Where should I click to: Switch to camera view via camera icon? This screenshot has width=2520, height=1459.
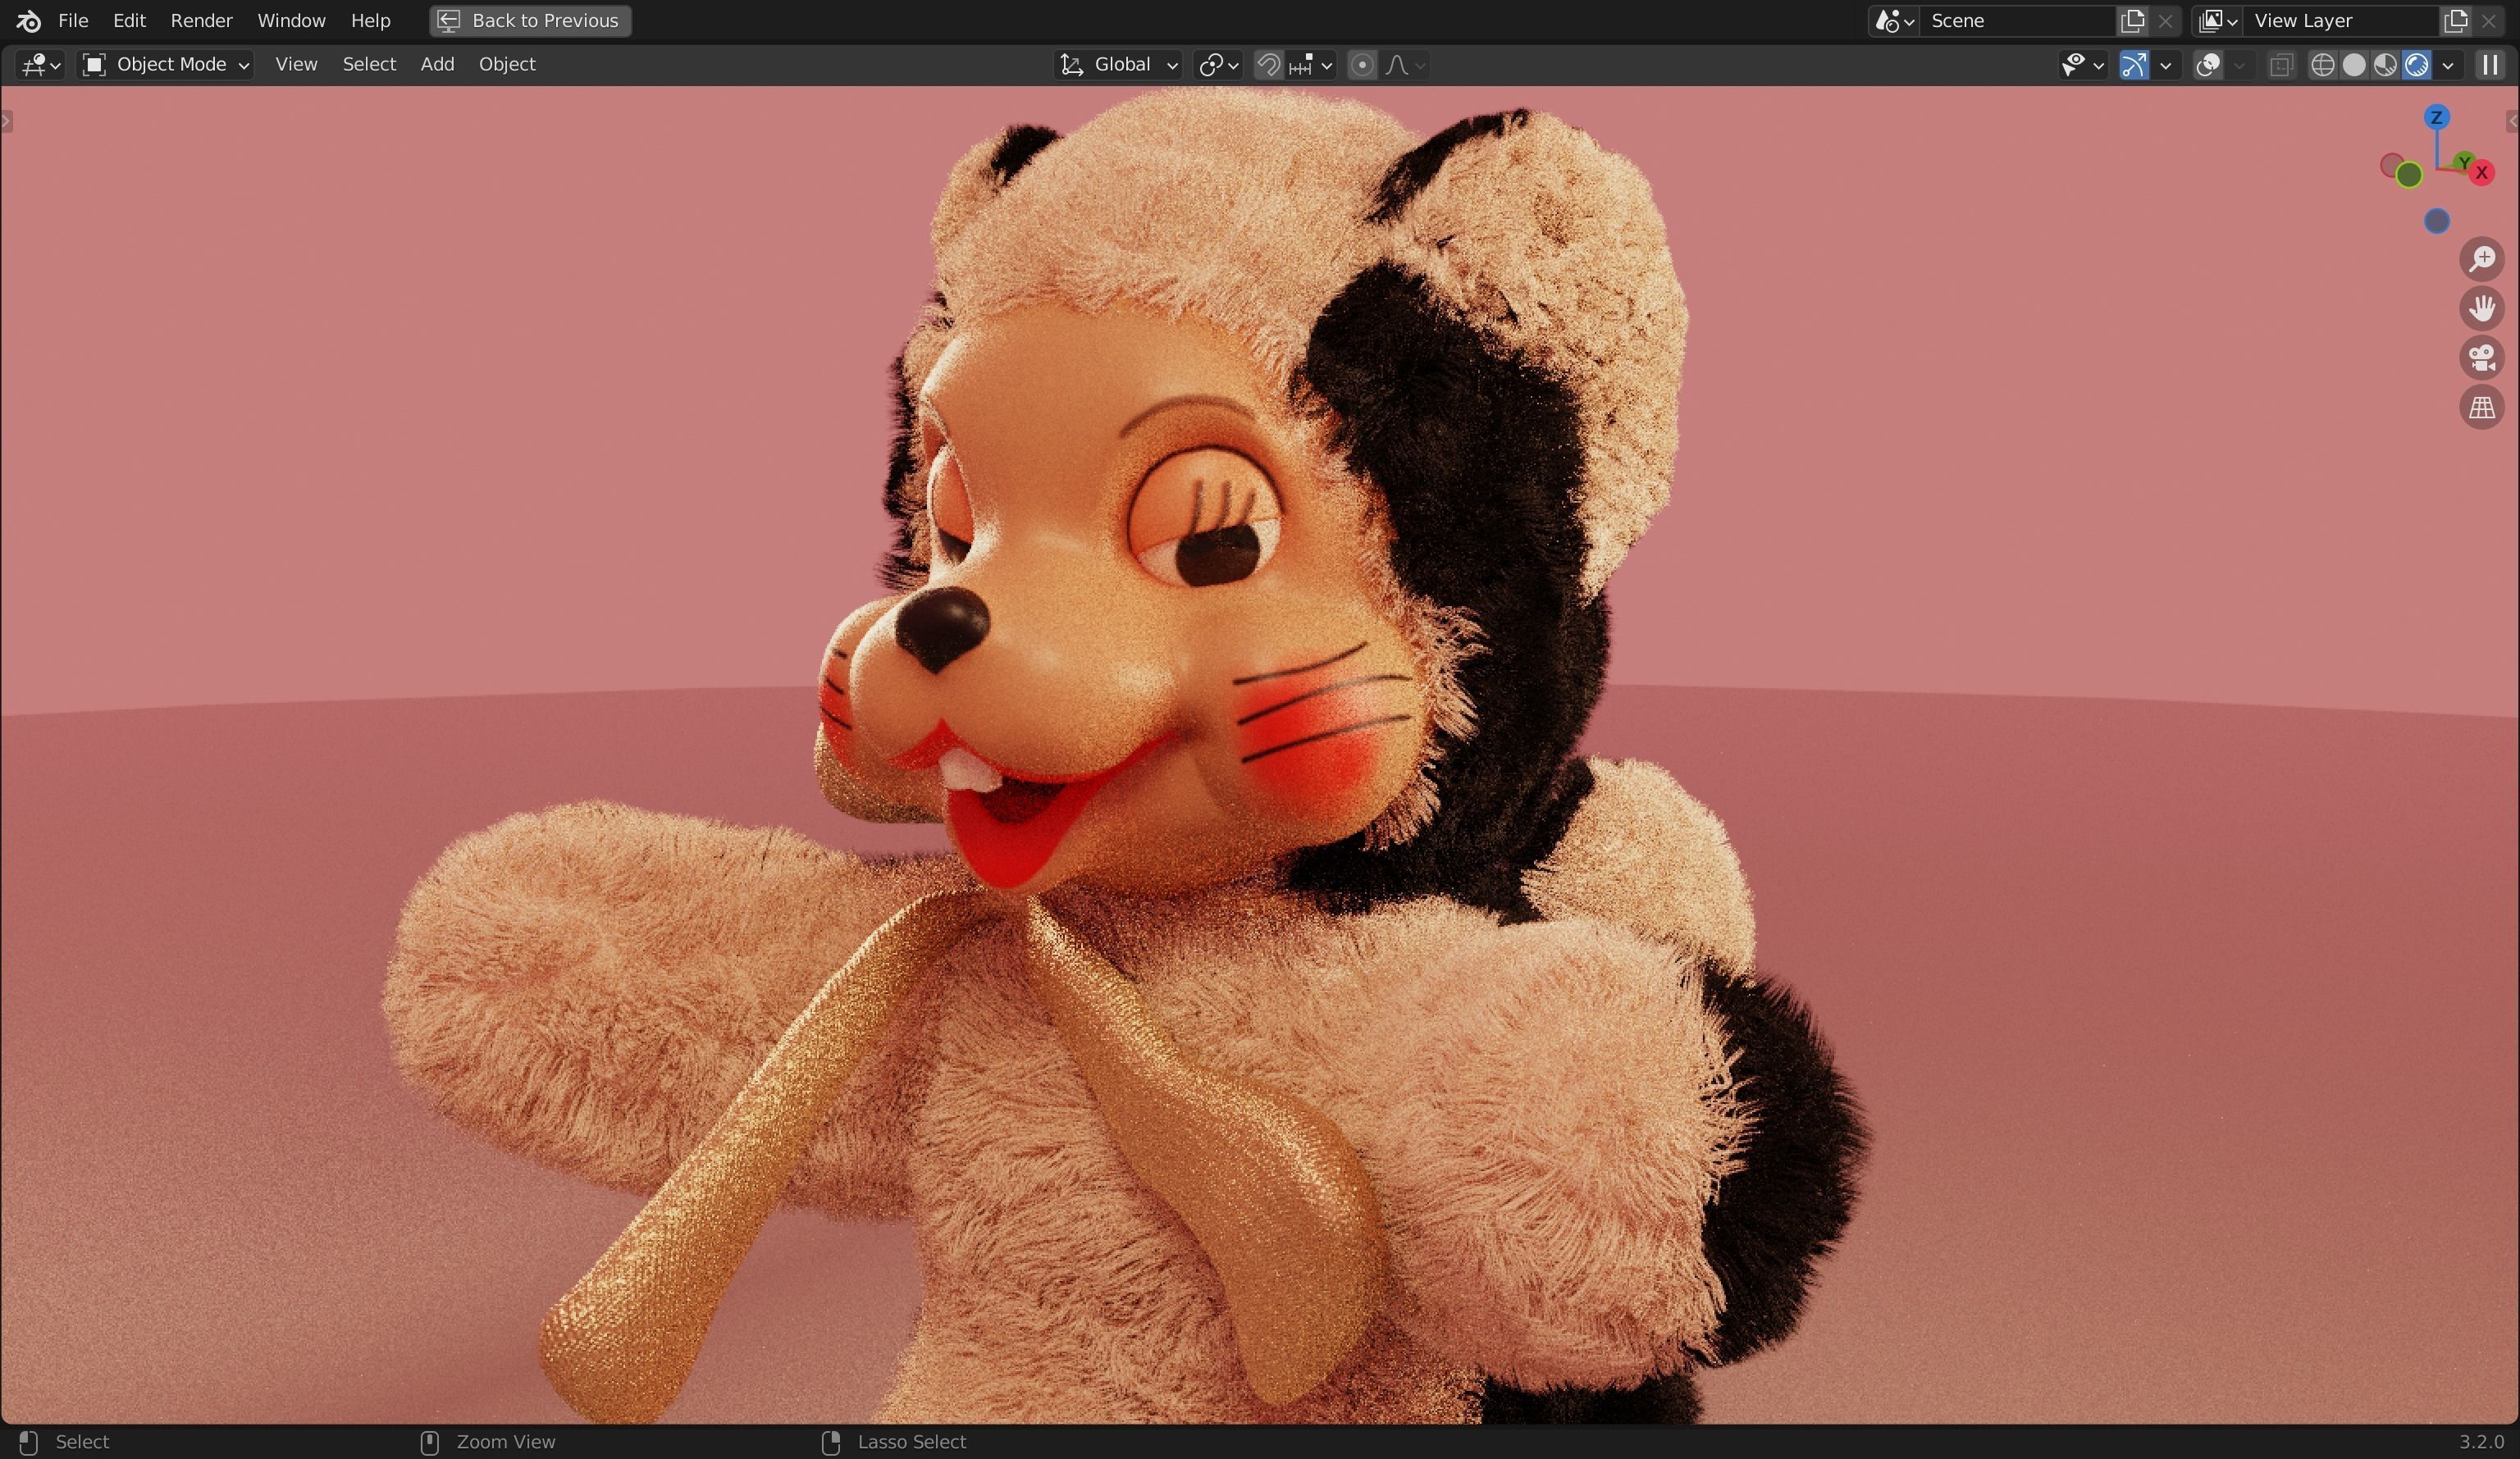pyautogui.click(x=2482, y=358)
